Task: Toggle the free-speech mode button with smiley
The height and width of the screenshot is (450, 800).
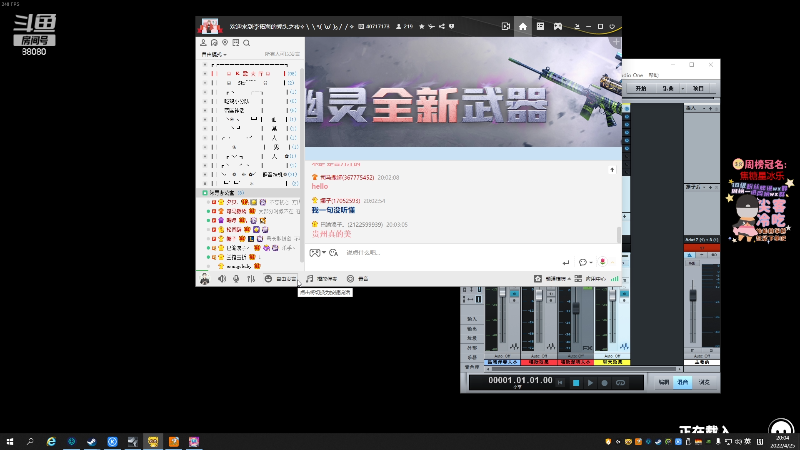Action: tap(280, 279)
